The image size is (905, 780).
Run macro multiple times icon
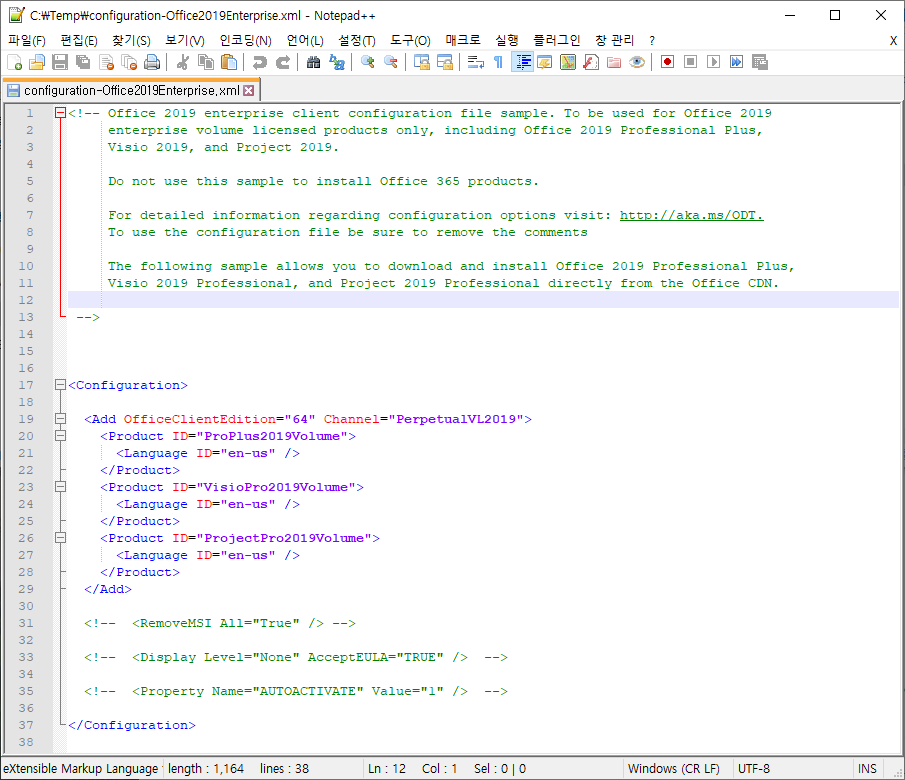point(736,62)
